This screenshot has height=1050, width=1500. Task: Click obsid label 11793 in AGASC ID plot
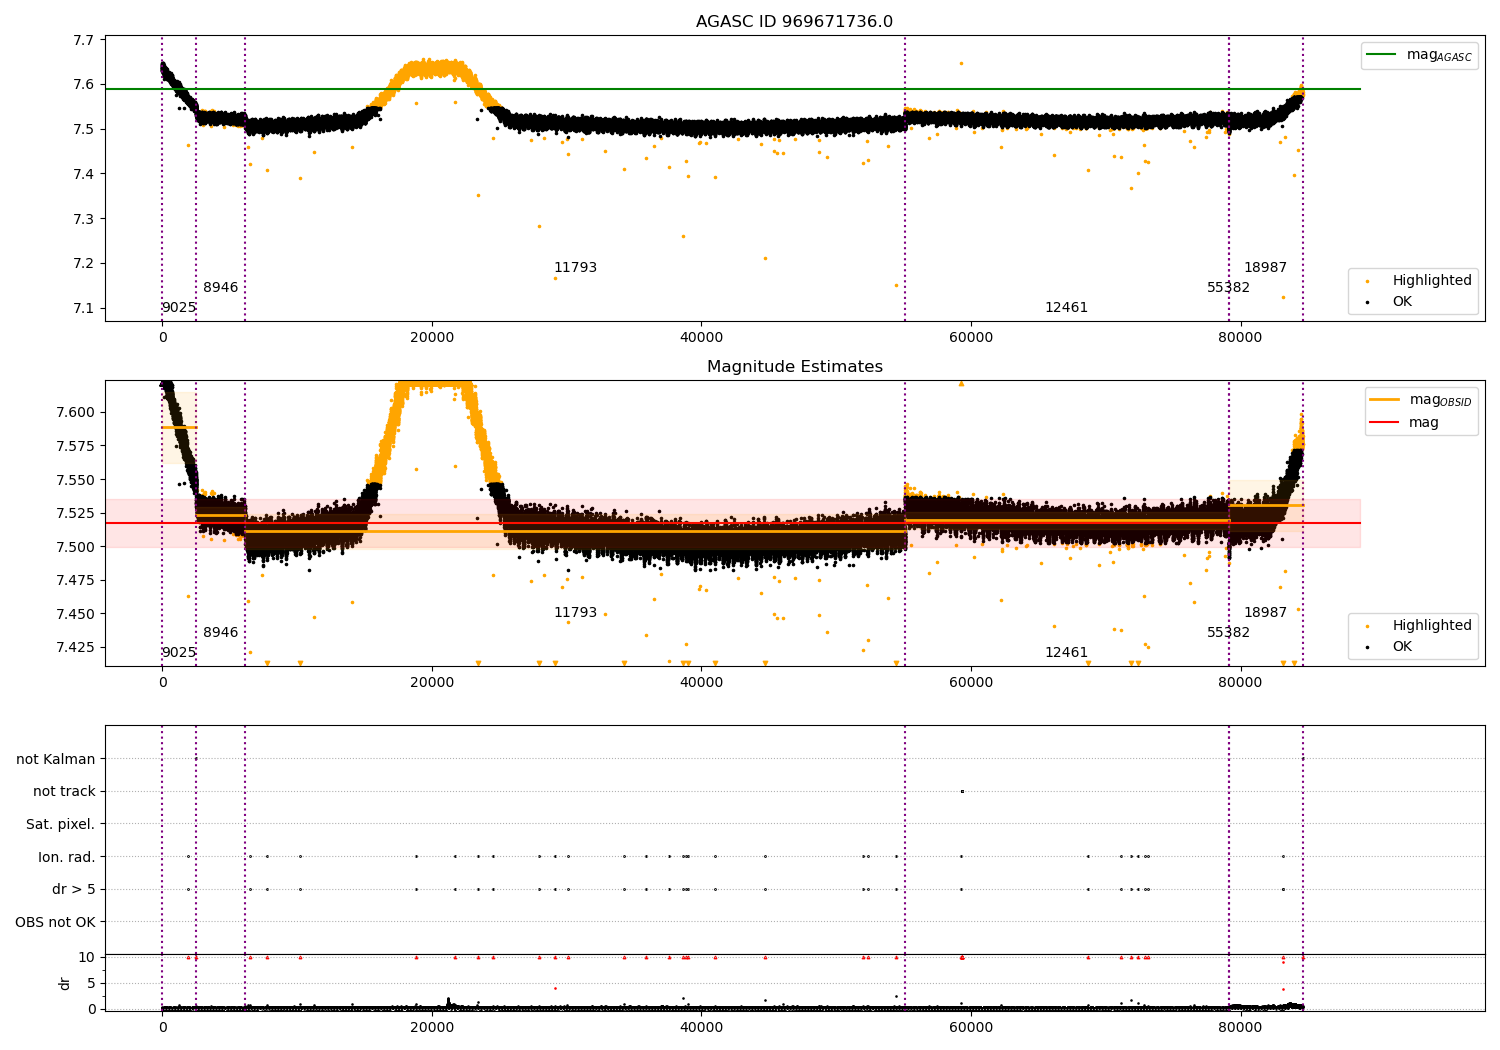[575, 267]
